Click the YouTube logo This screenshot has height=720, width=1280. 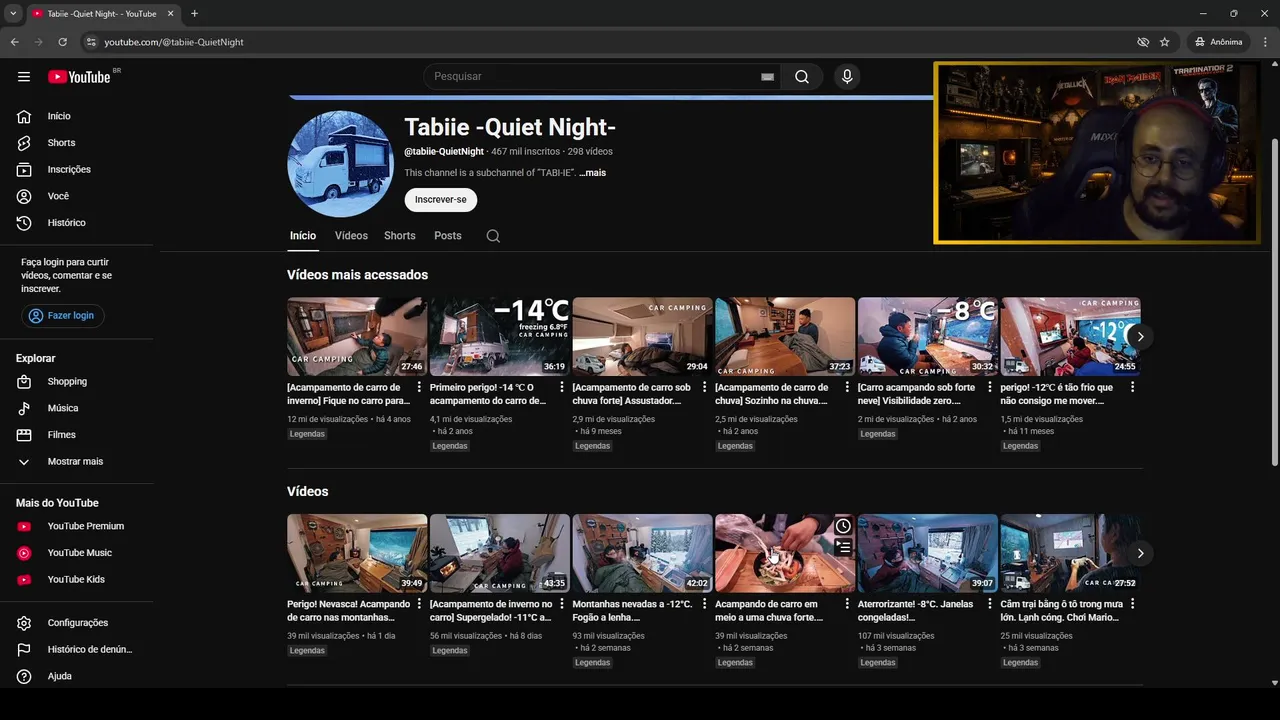79,77
